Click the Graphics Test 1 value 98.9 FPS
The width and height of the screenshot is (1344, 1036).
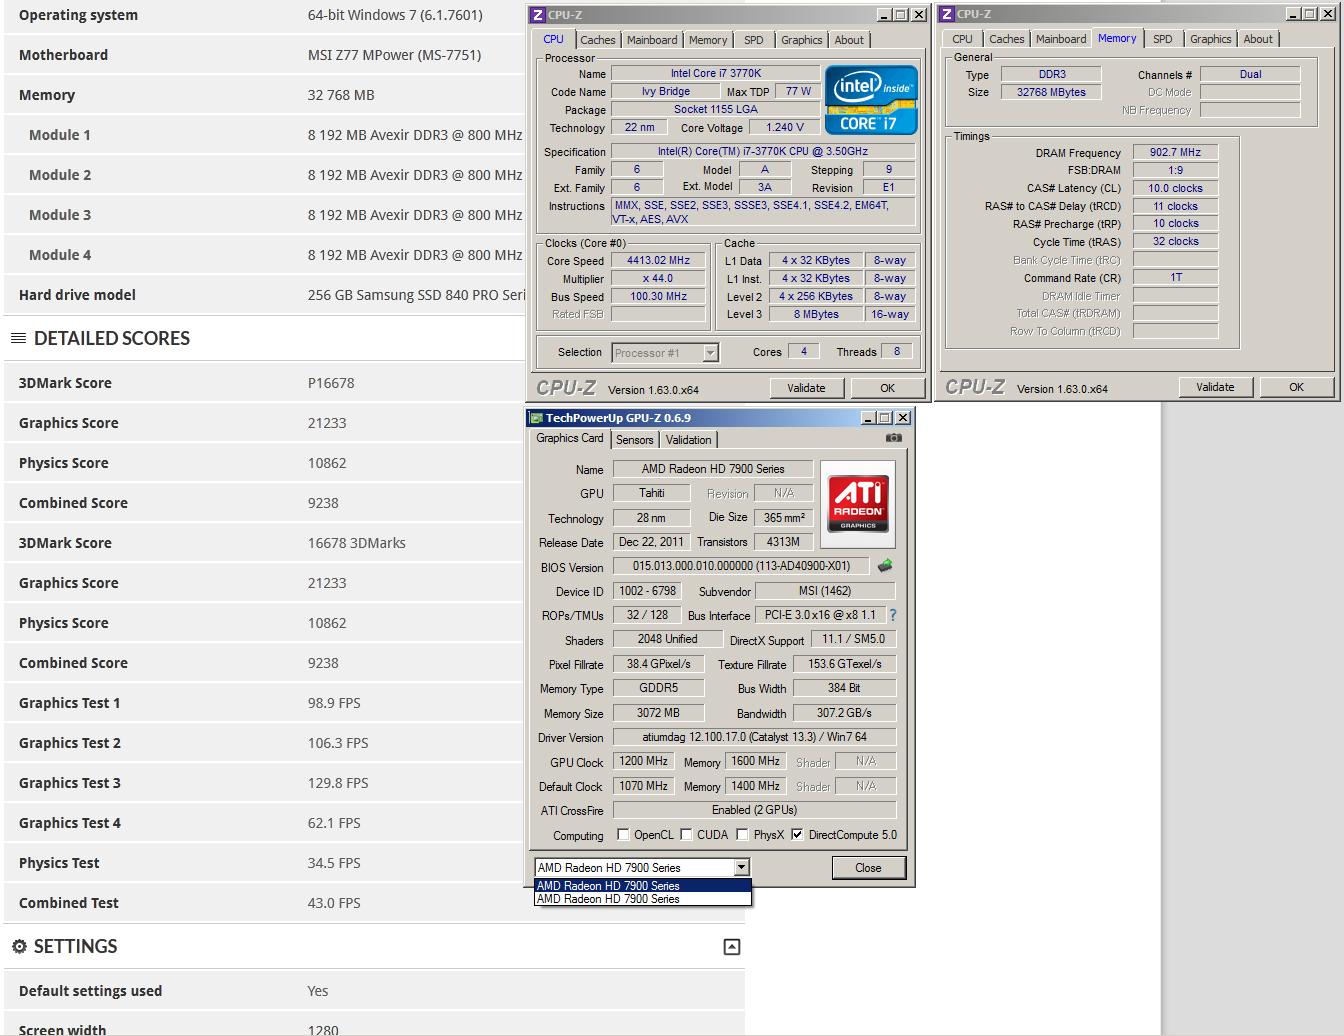tap(334, 703)
